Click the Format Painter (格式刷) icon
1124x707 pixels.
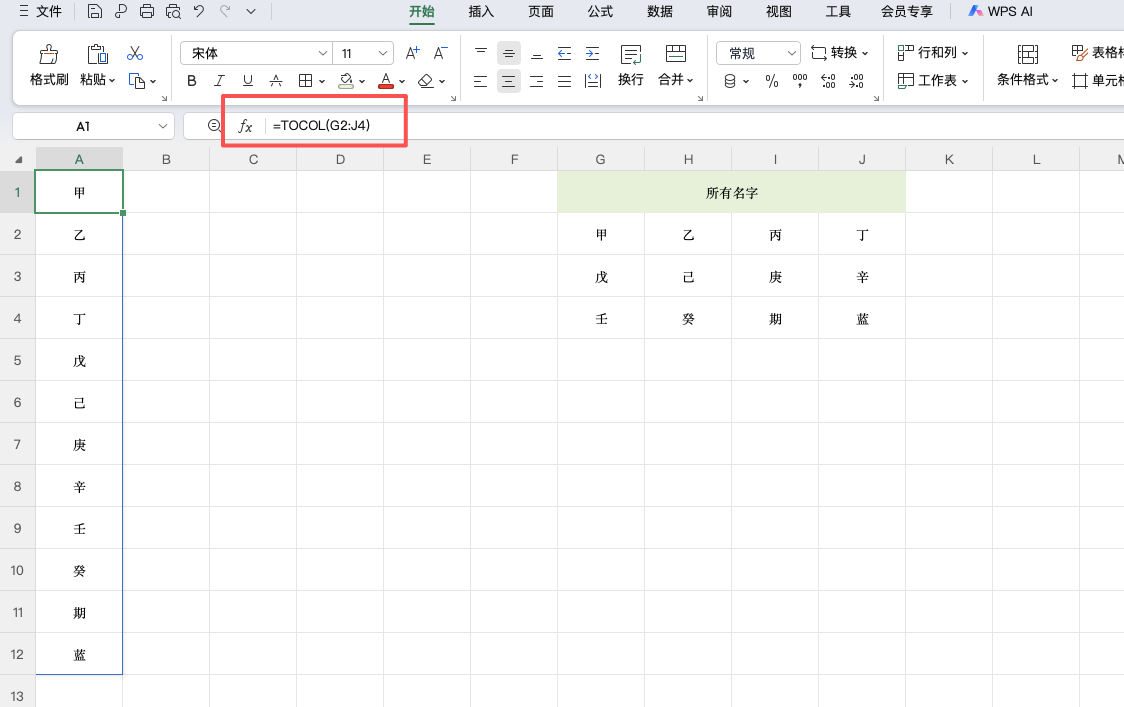(x=48, y=55)
